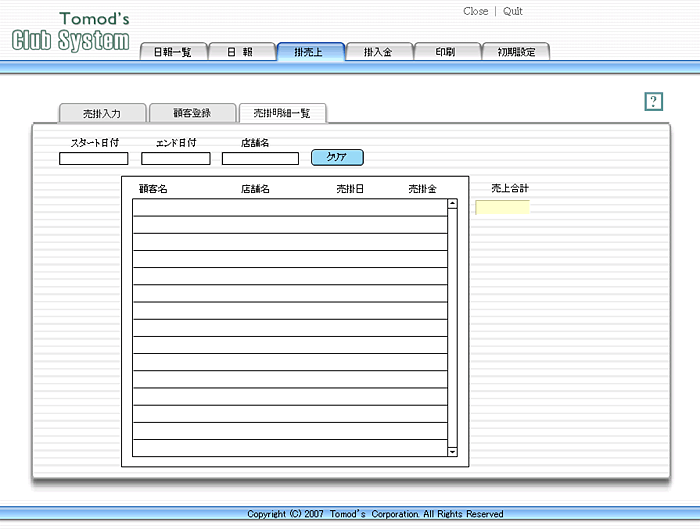Click the scroll down arrow in the list
Image resolution: width=700 pixels, height=529 pixels.
tap(452, 451)
